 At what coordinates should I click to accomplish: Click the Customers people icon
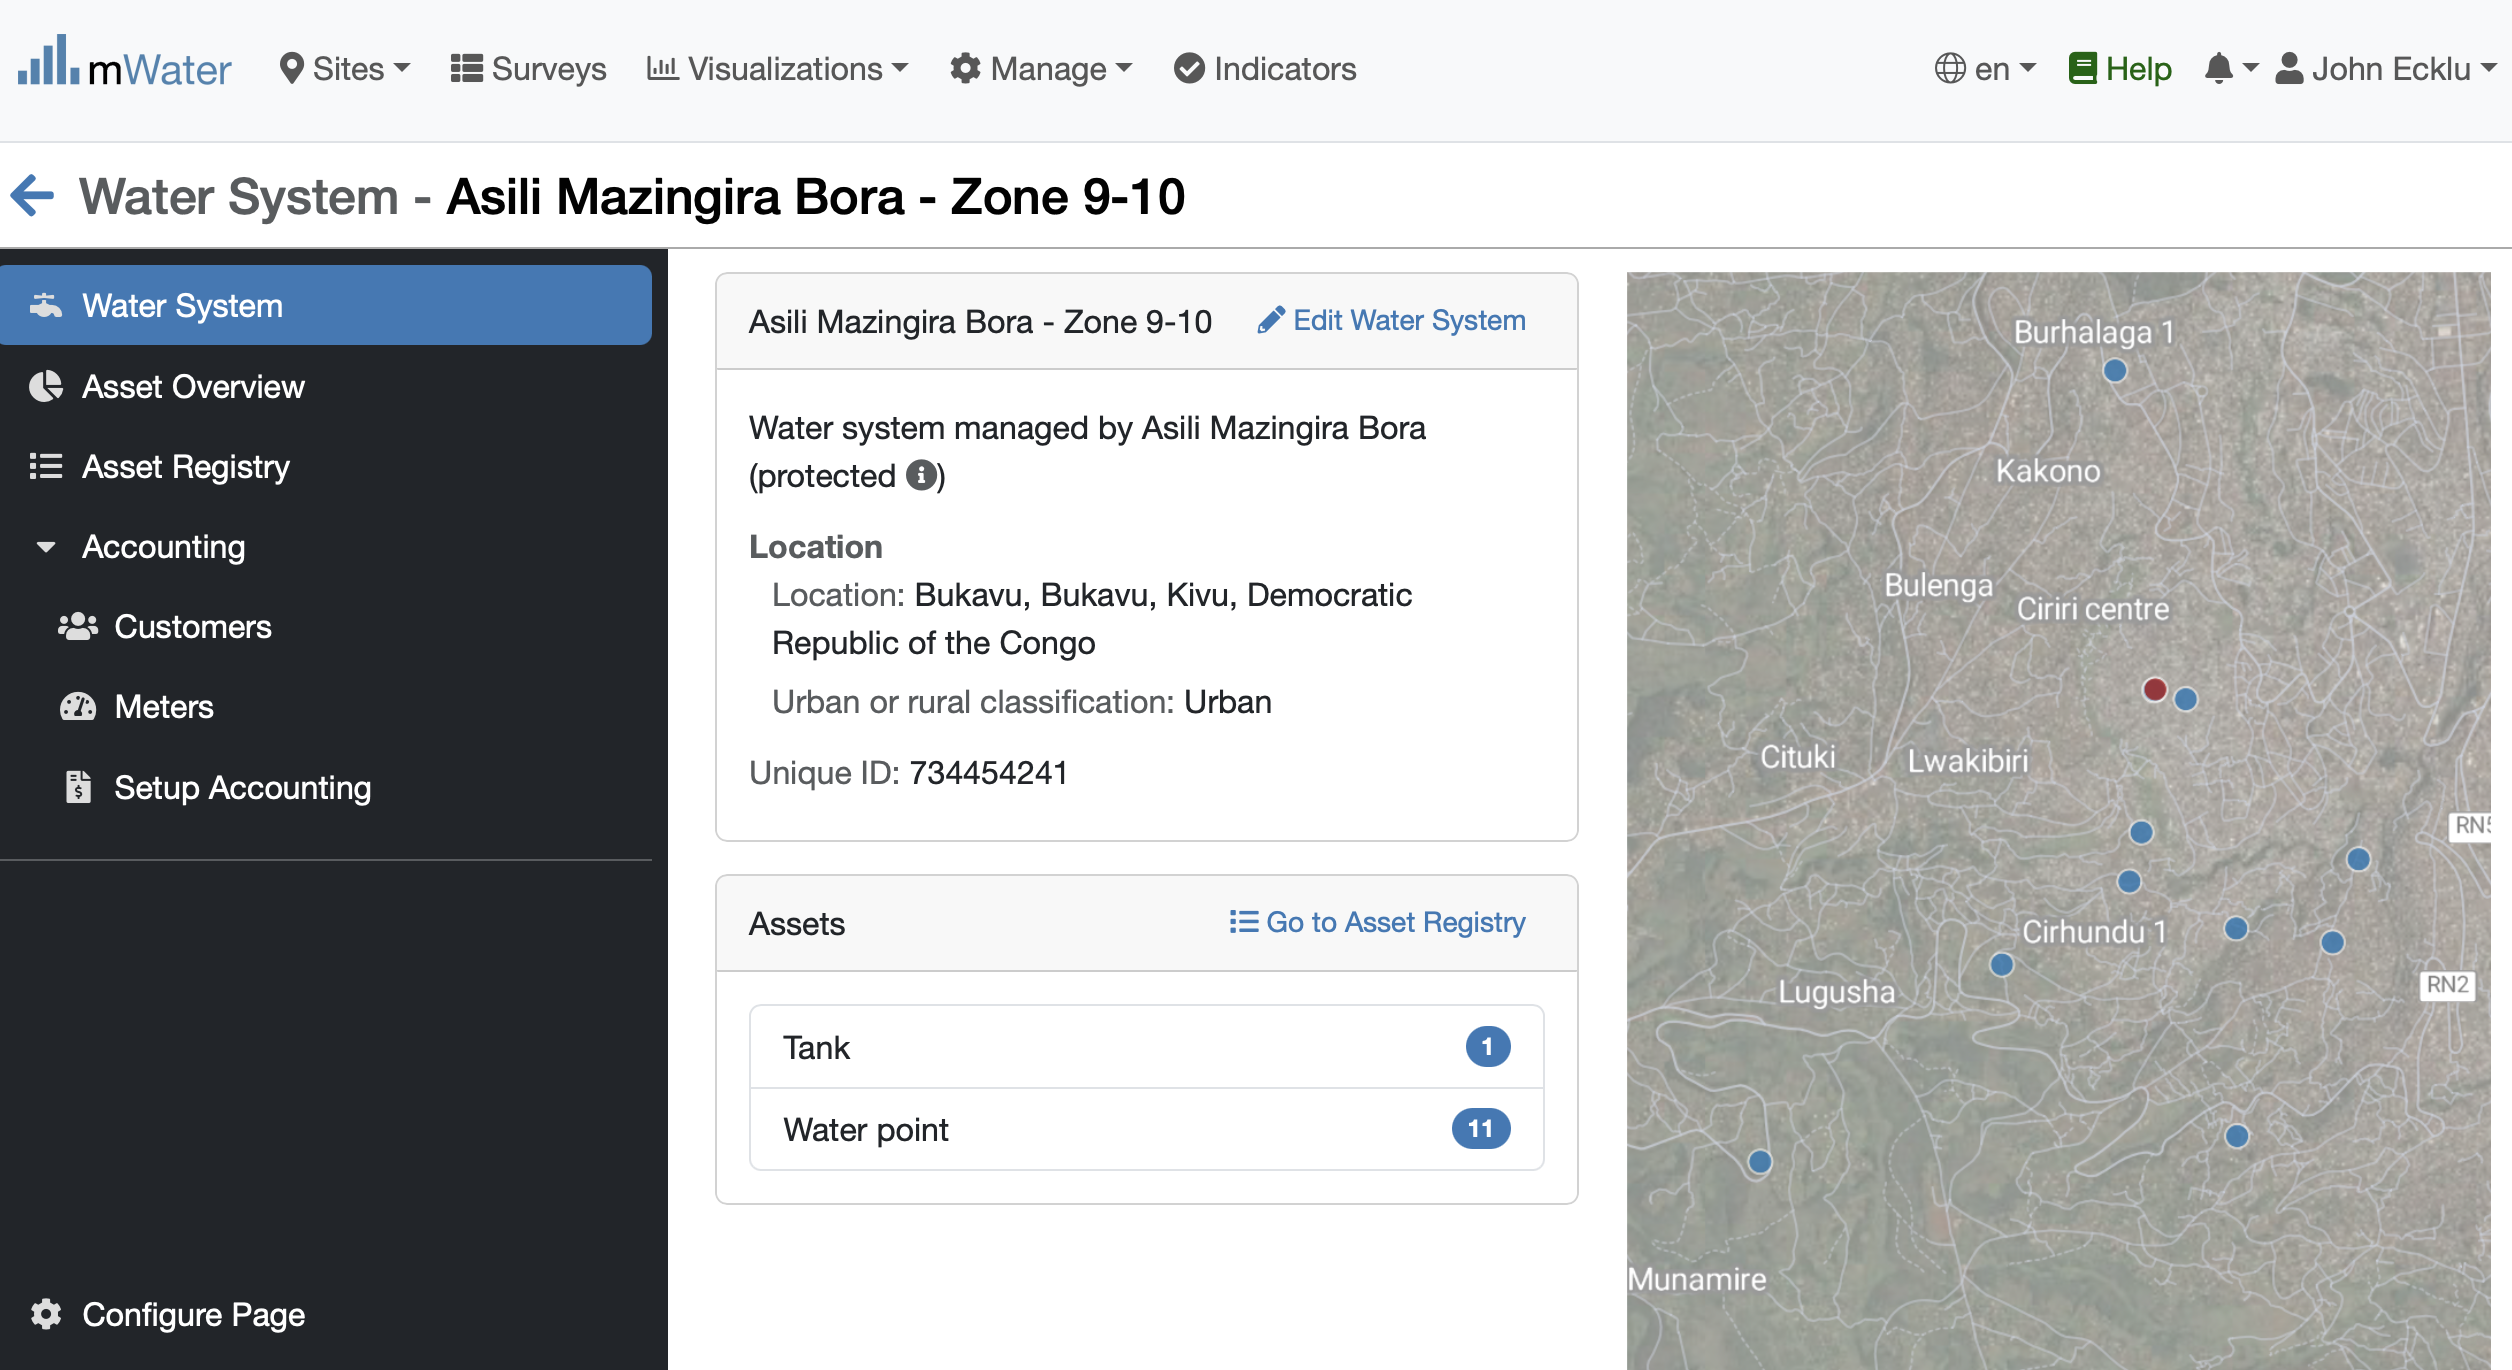[78, 626]
